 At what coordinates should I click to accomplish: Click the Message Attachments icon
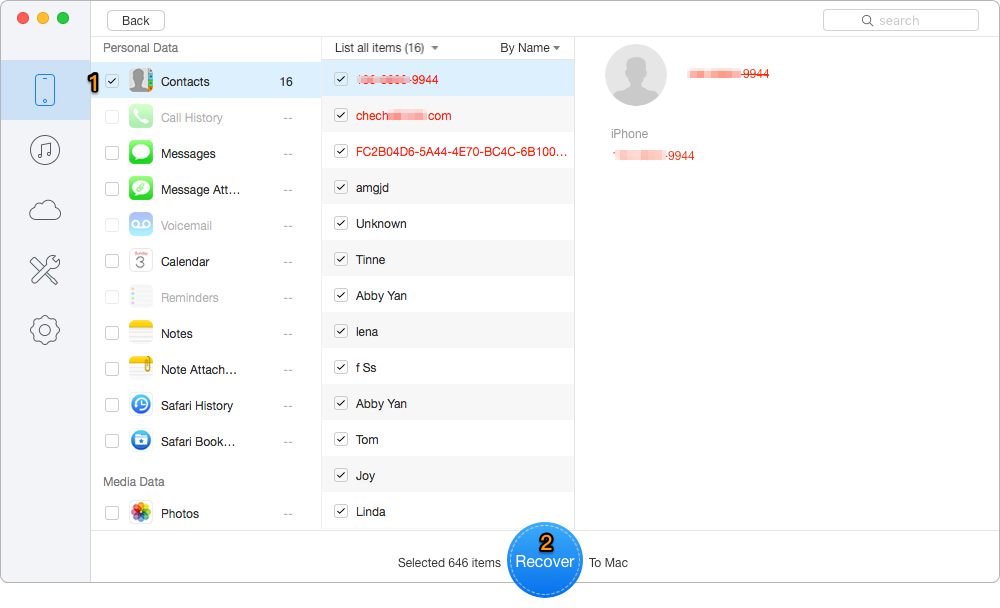click(x=141, y=189)
